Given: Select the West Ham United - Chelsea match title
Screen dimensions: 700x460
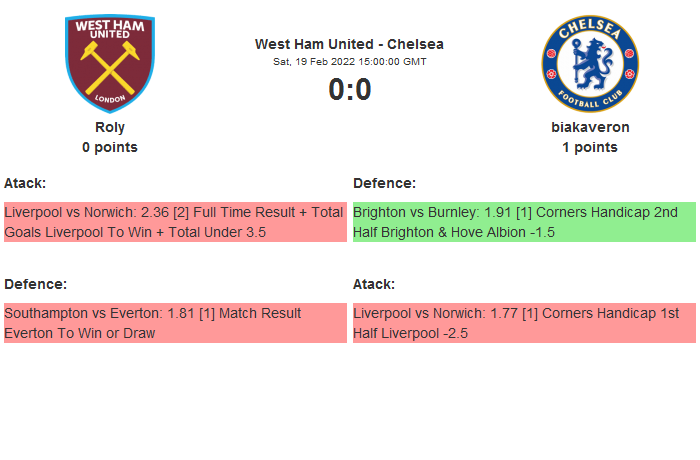Looking at the screenshot, I should (349, 44).
